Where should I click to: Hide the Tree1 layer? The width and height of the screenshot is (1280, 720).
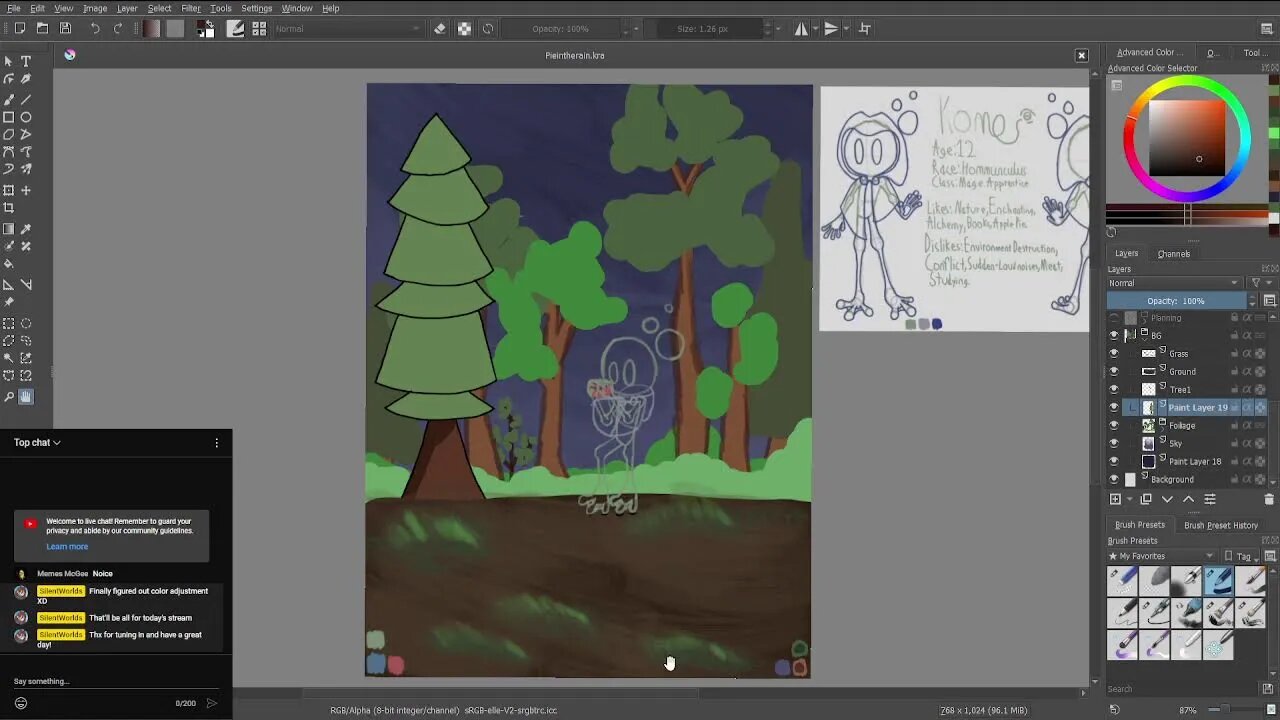[x=1114, y=389]
